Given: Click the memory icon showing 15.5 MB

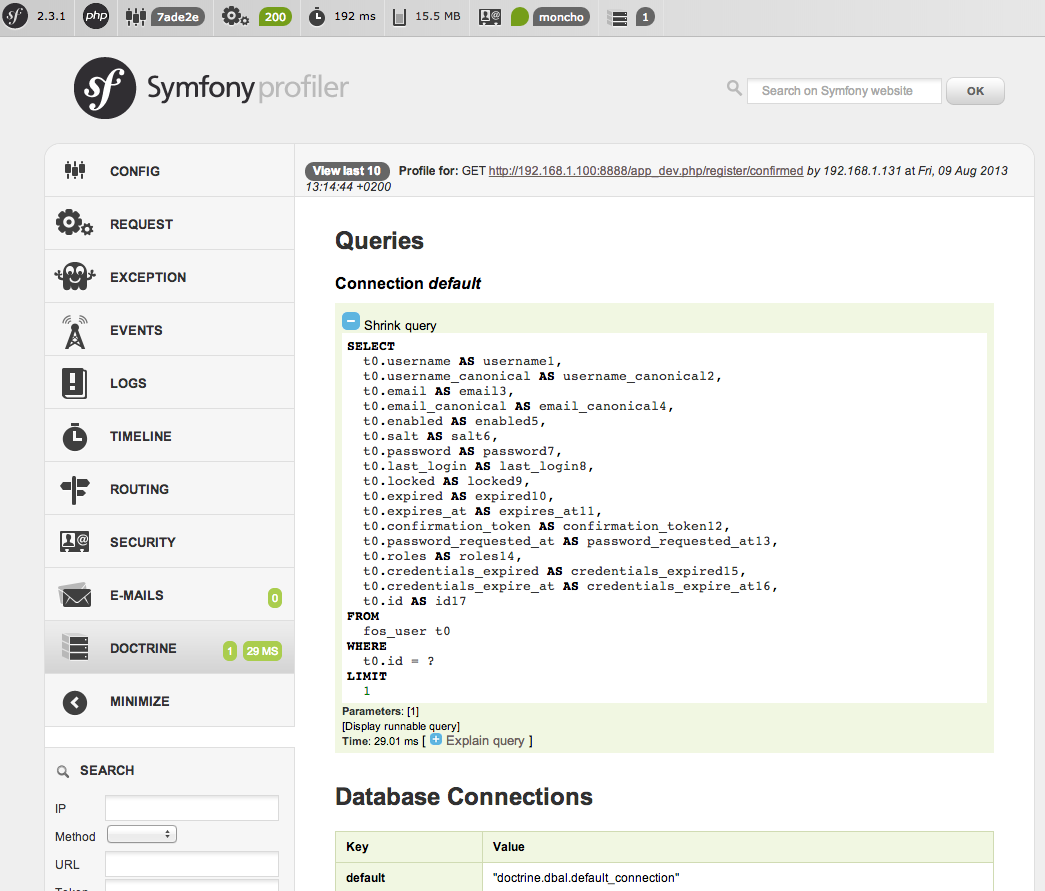Looking at the screenshot, I should tap(400, 17).
